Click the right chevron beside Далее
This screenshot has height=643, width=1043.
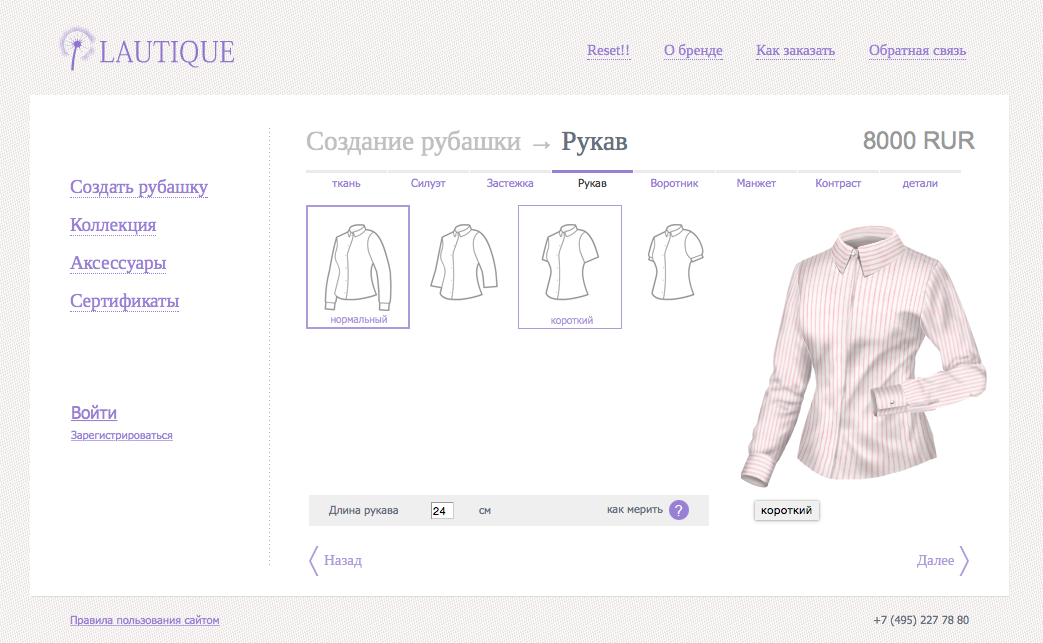964,561
